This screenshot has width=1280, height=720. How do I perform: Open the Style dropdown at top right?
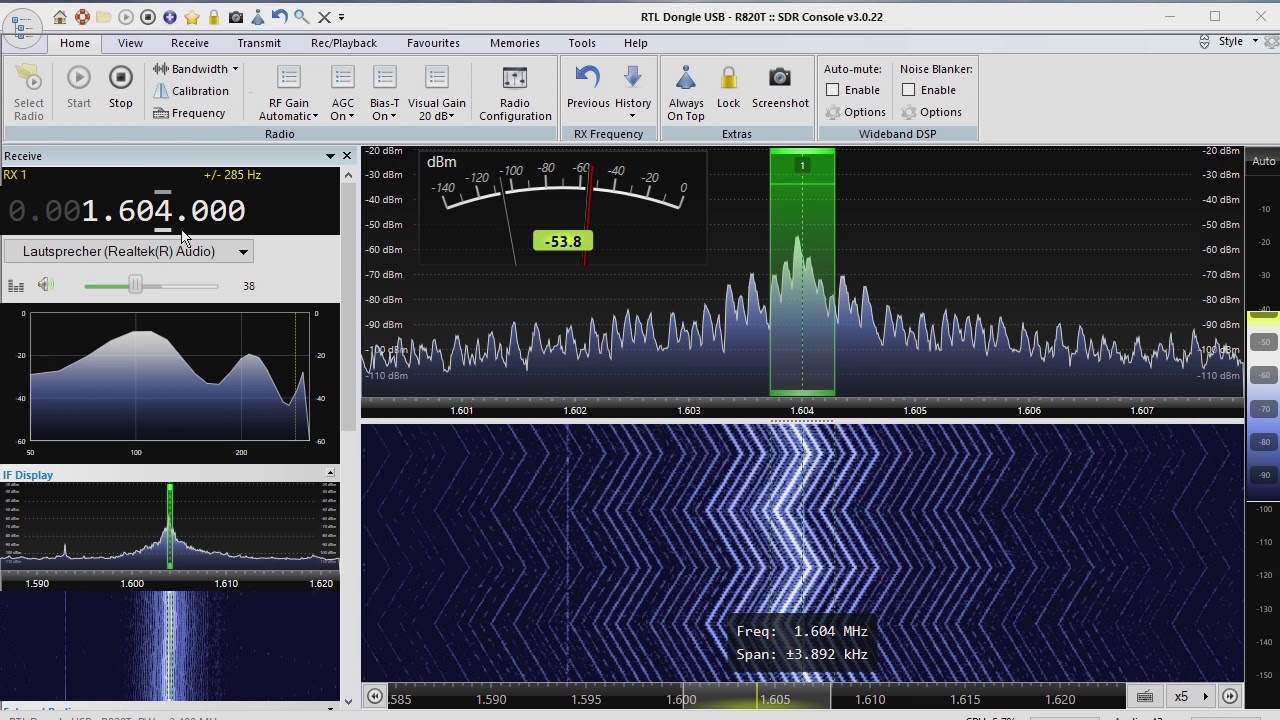tap(1238, 42)
